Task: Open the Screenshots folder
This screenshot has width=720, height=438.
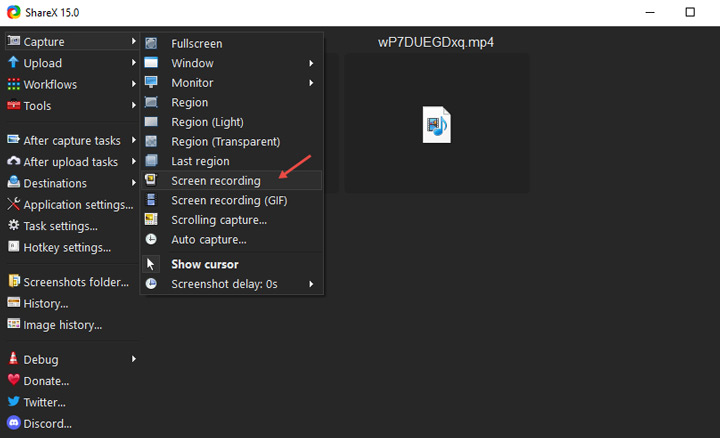Action: click(x=76, y=282)
